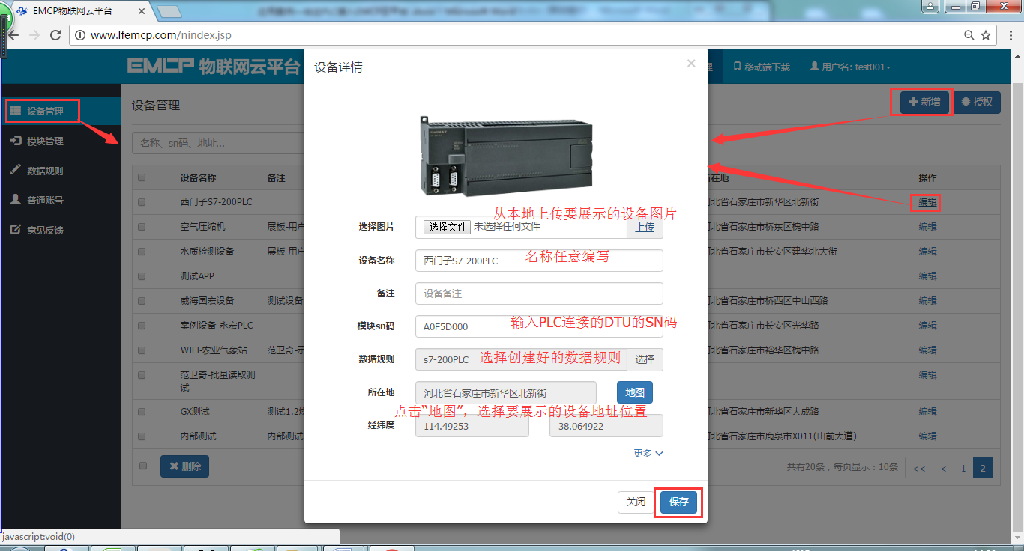Open the zoom magnifier icon in address bar

pyautogui.click(x=969, y=35)
